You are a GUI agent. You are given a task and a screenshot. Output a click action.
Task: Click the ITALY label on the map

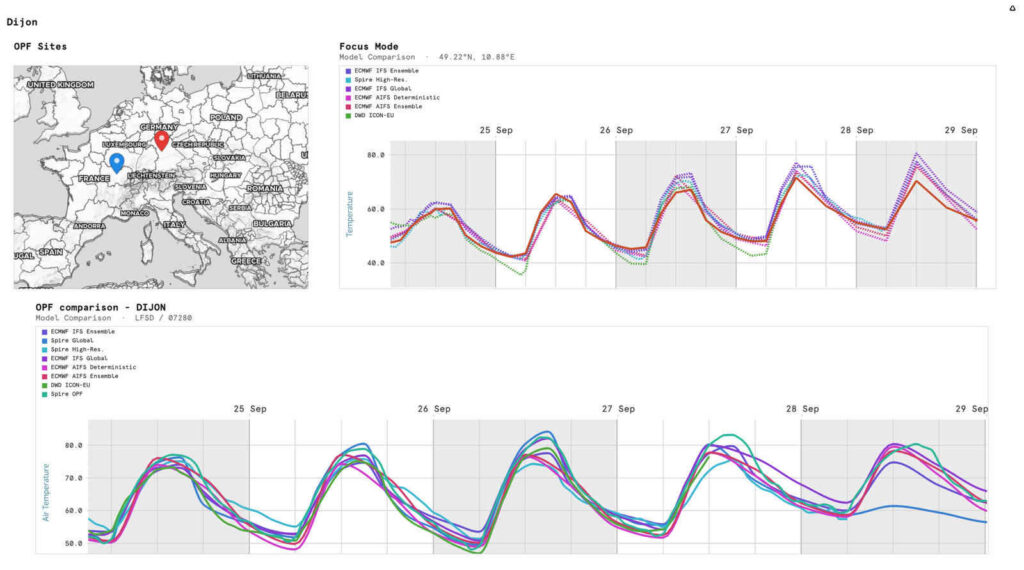click(174, 225)
